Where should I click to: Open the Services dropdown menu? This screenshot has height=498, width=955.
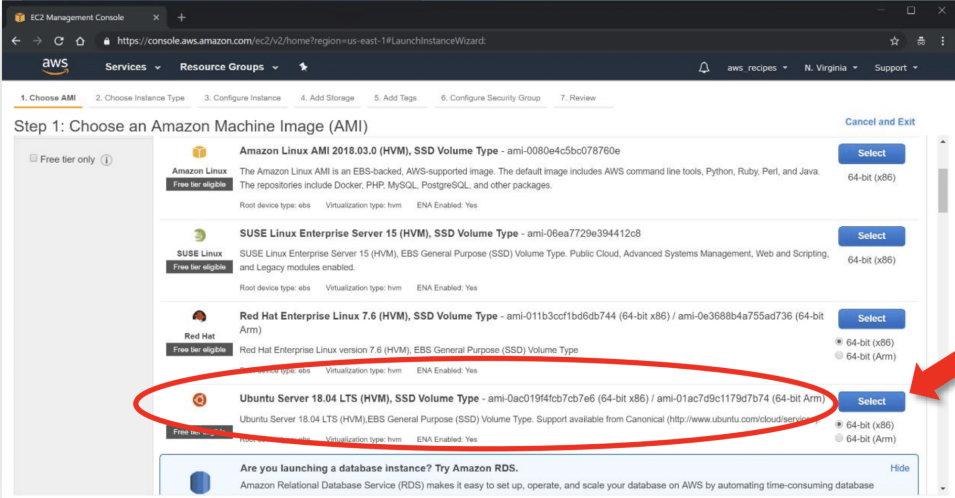pyautogui.click(x=132, y=67)
